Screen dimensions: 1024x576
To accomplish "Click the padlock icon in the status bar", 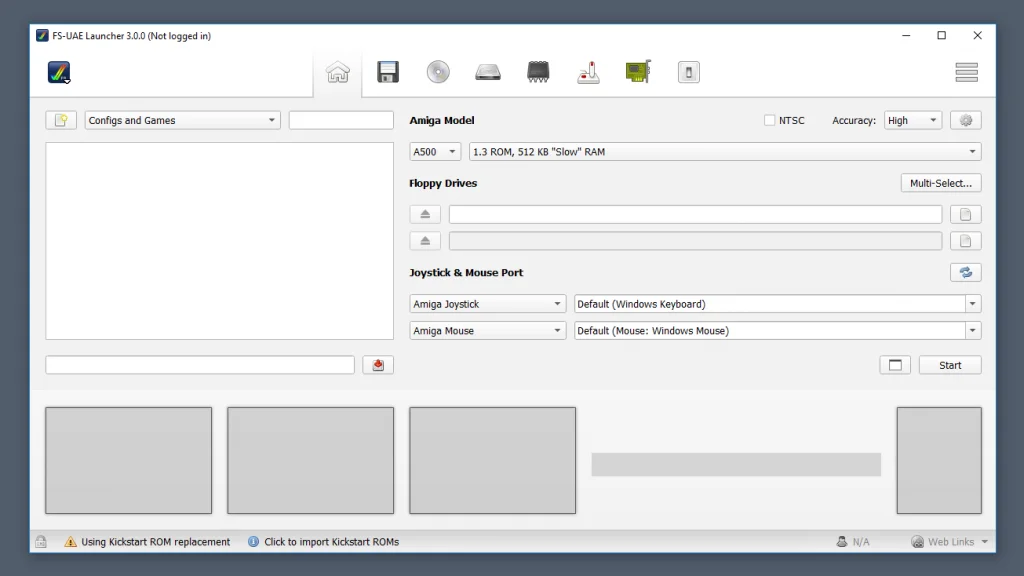I will click(x=40, y=541).
